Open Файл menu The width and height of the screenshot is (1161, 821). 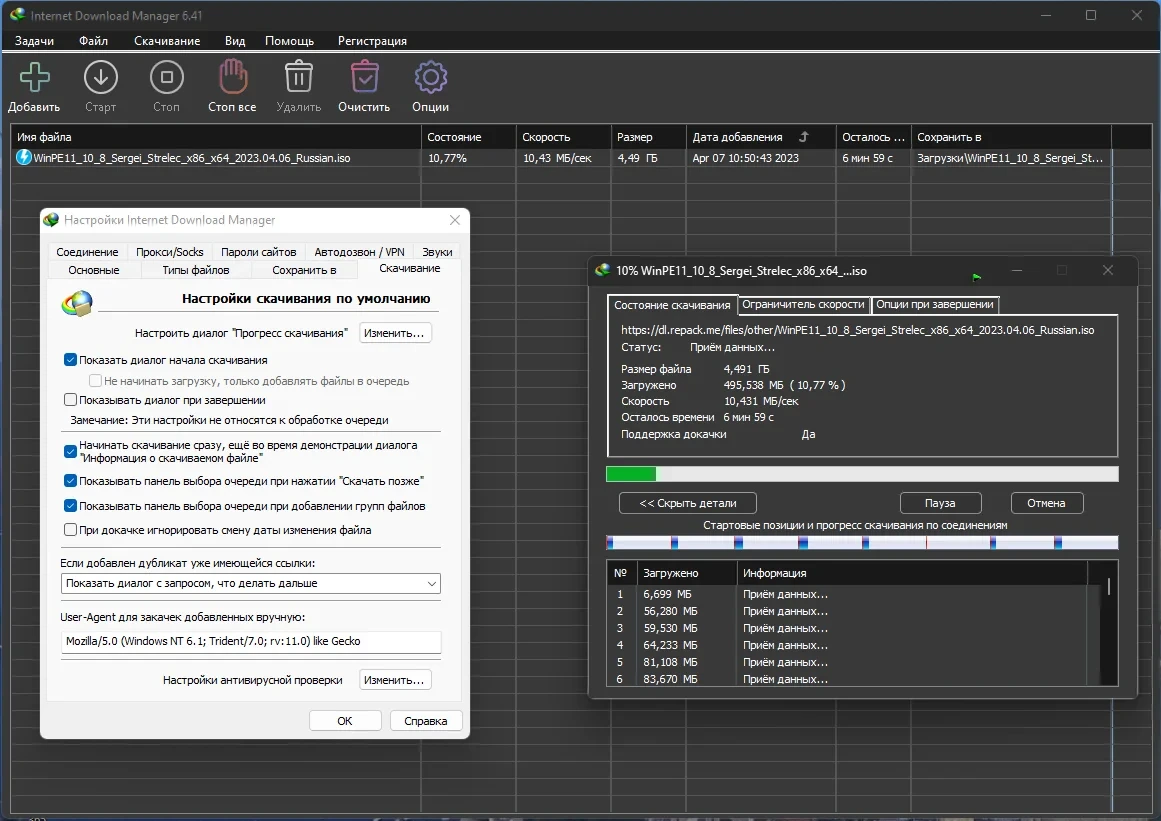click(93, 41)
